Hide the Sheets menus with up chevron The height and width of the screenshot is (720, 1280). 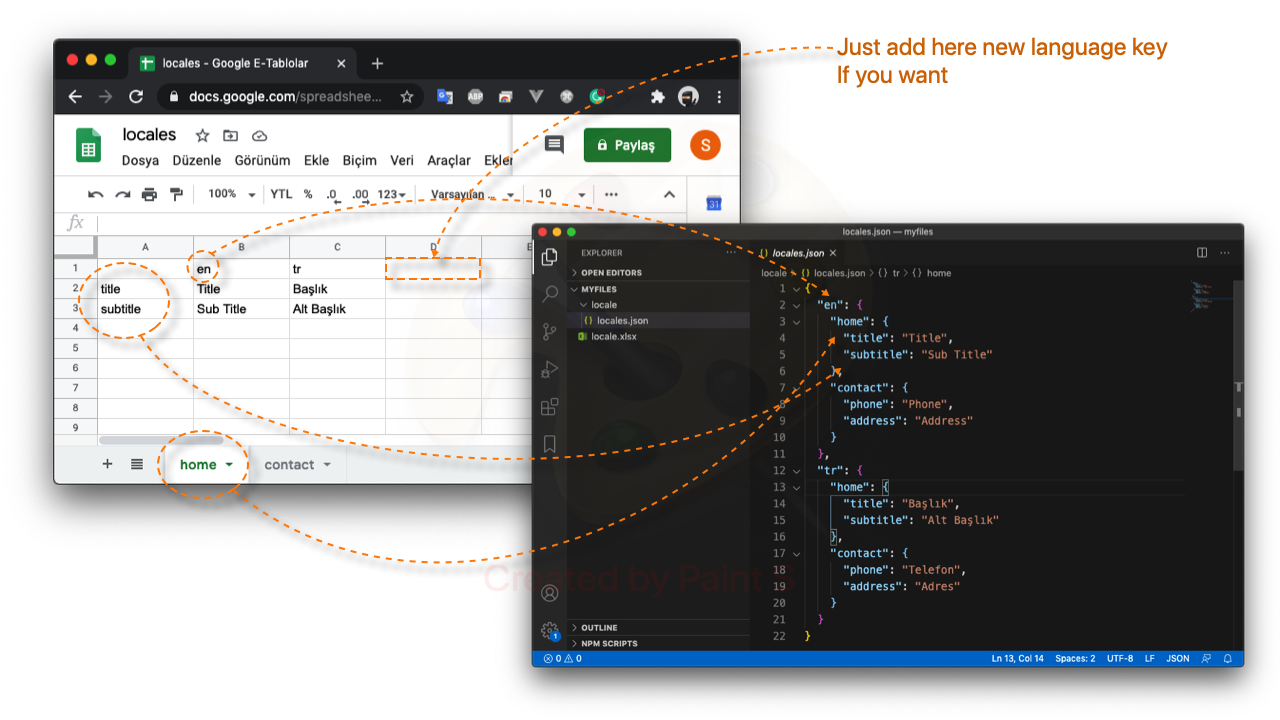669,194
